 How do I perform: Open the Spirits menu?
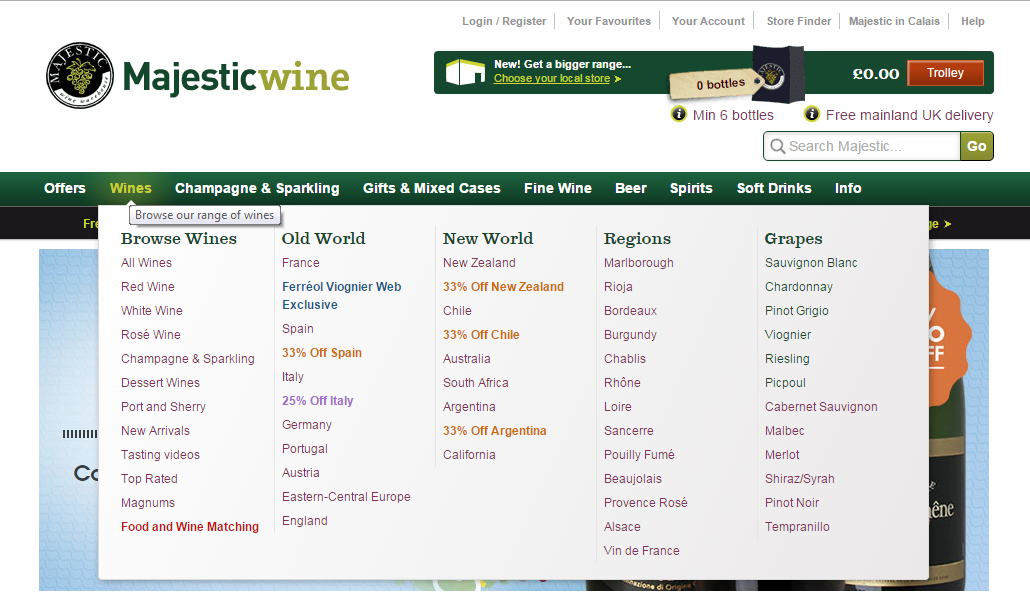(691, 189)
